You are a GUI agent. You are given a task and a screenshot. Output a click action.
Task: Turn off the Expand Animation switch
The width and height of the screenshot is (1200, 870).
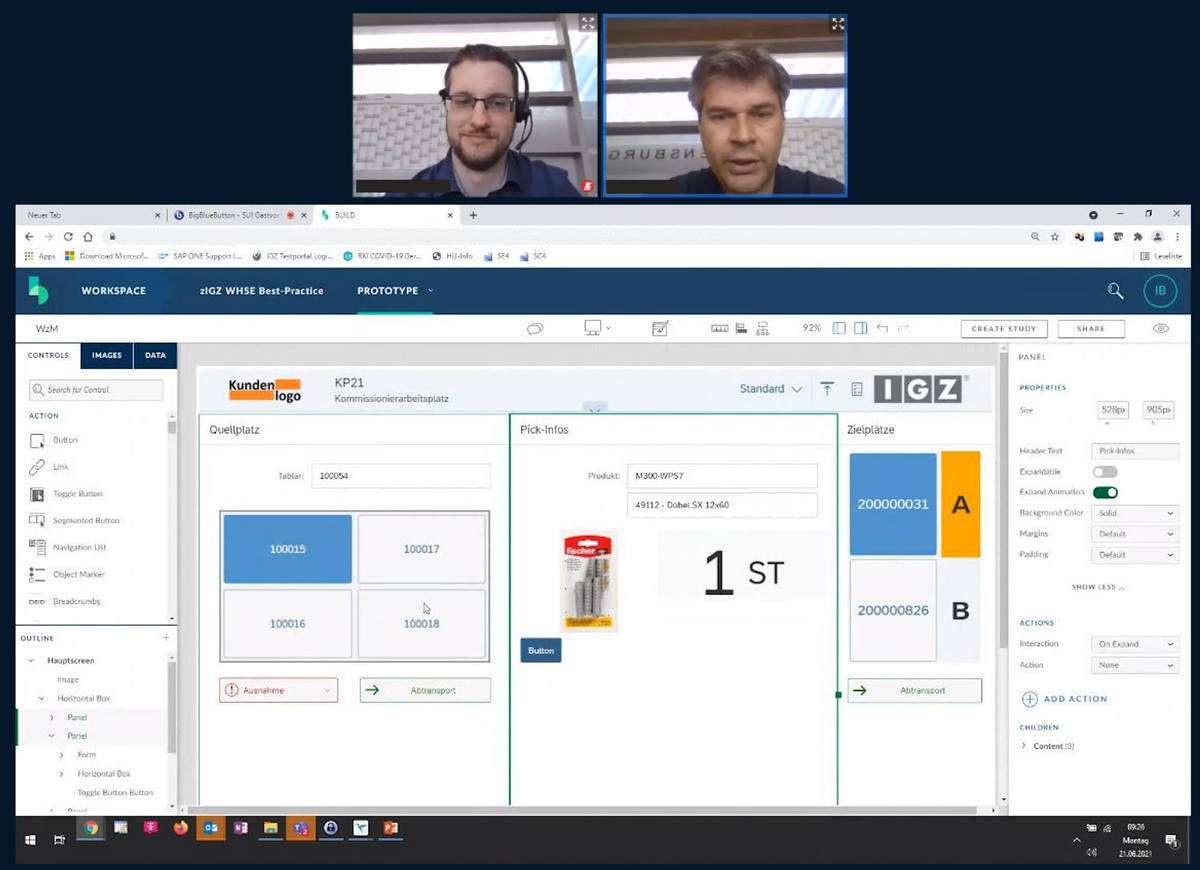pos(1105,492)
